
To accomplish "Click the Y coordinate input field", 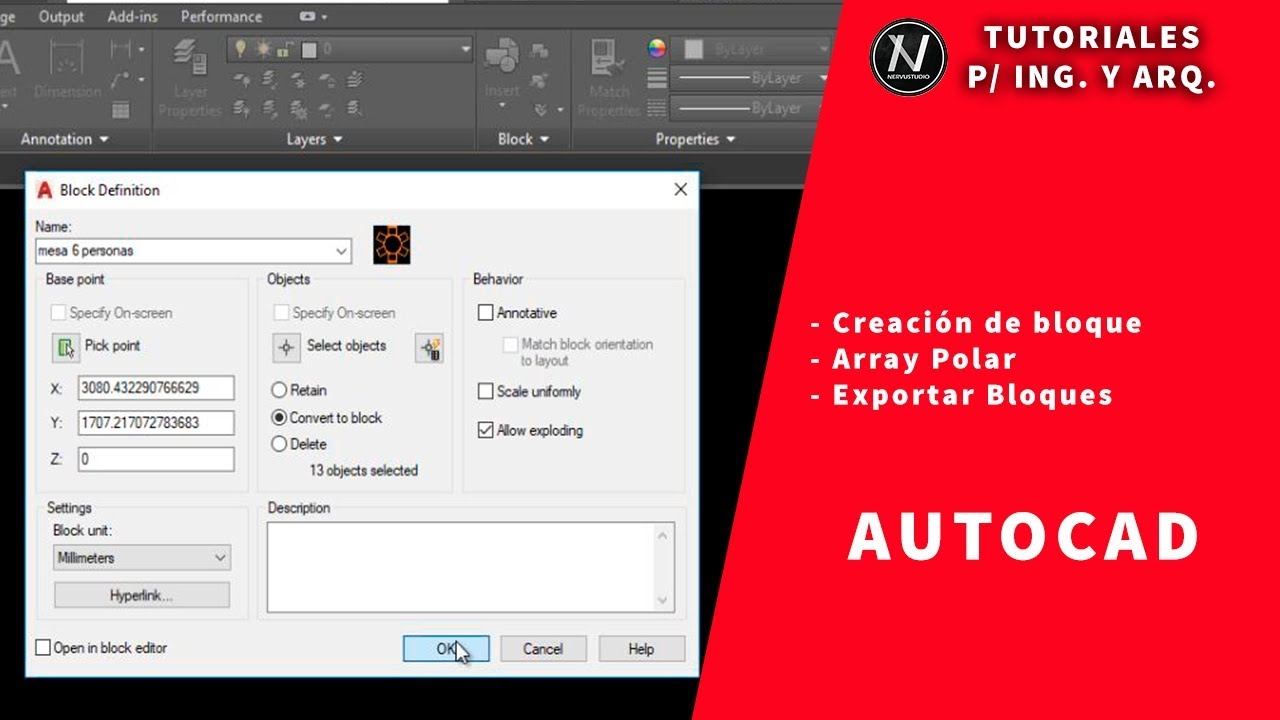I will 156,423.
